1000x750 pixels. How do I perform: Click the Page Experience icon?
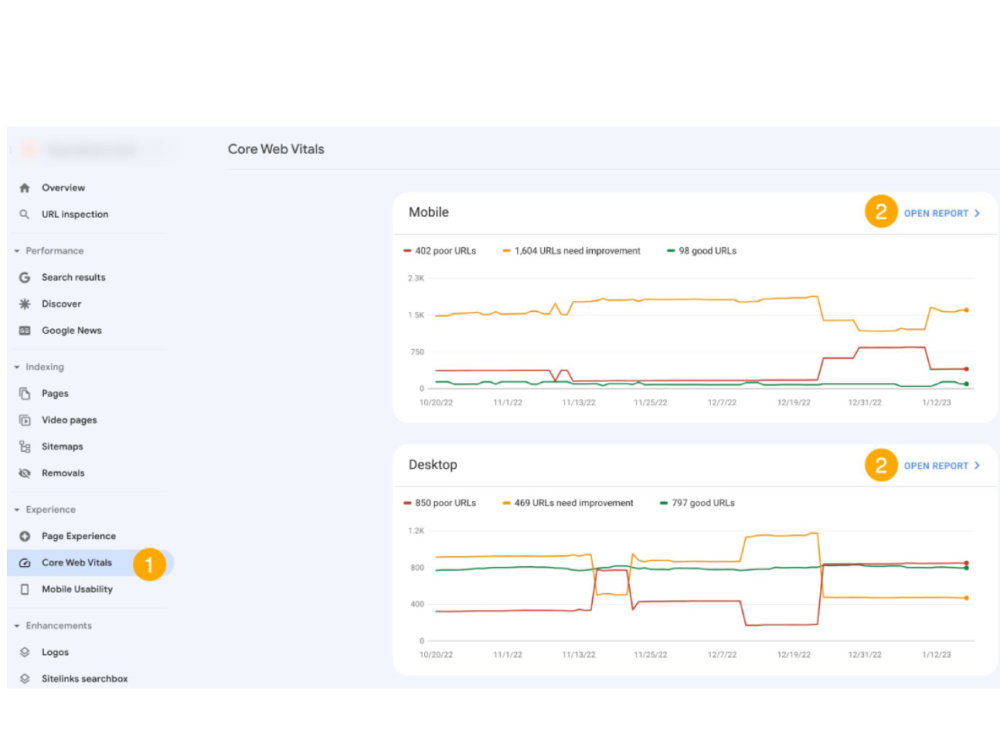(x=24, y=536)
